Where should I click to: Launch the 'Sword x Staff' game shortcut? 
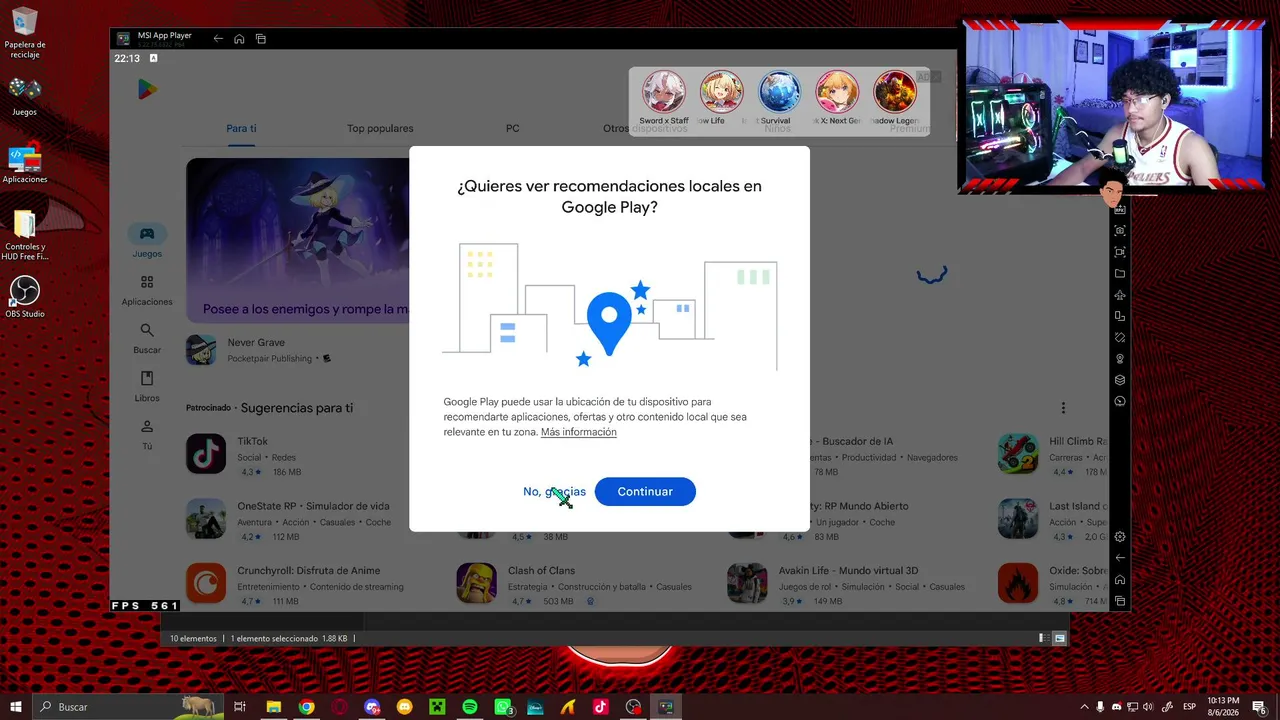(664, 98)
